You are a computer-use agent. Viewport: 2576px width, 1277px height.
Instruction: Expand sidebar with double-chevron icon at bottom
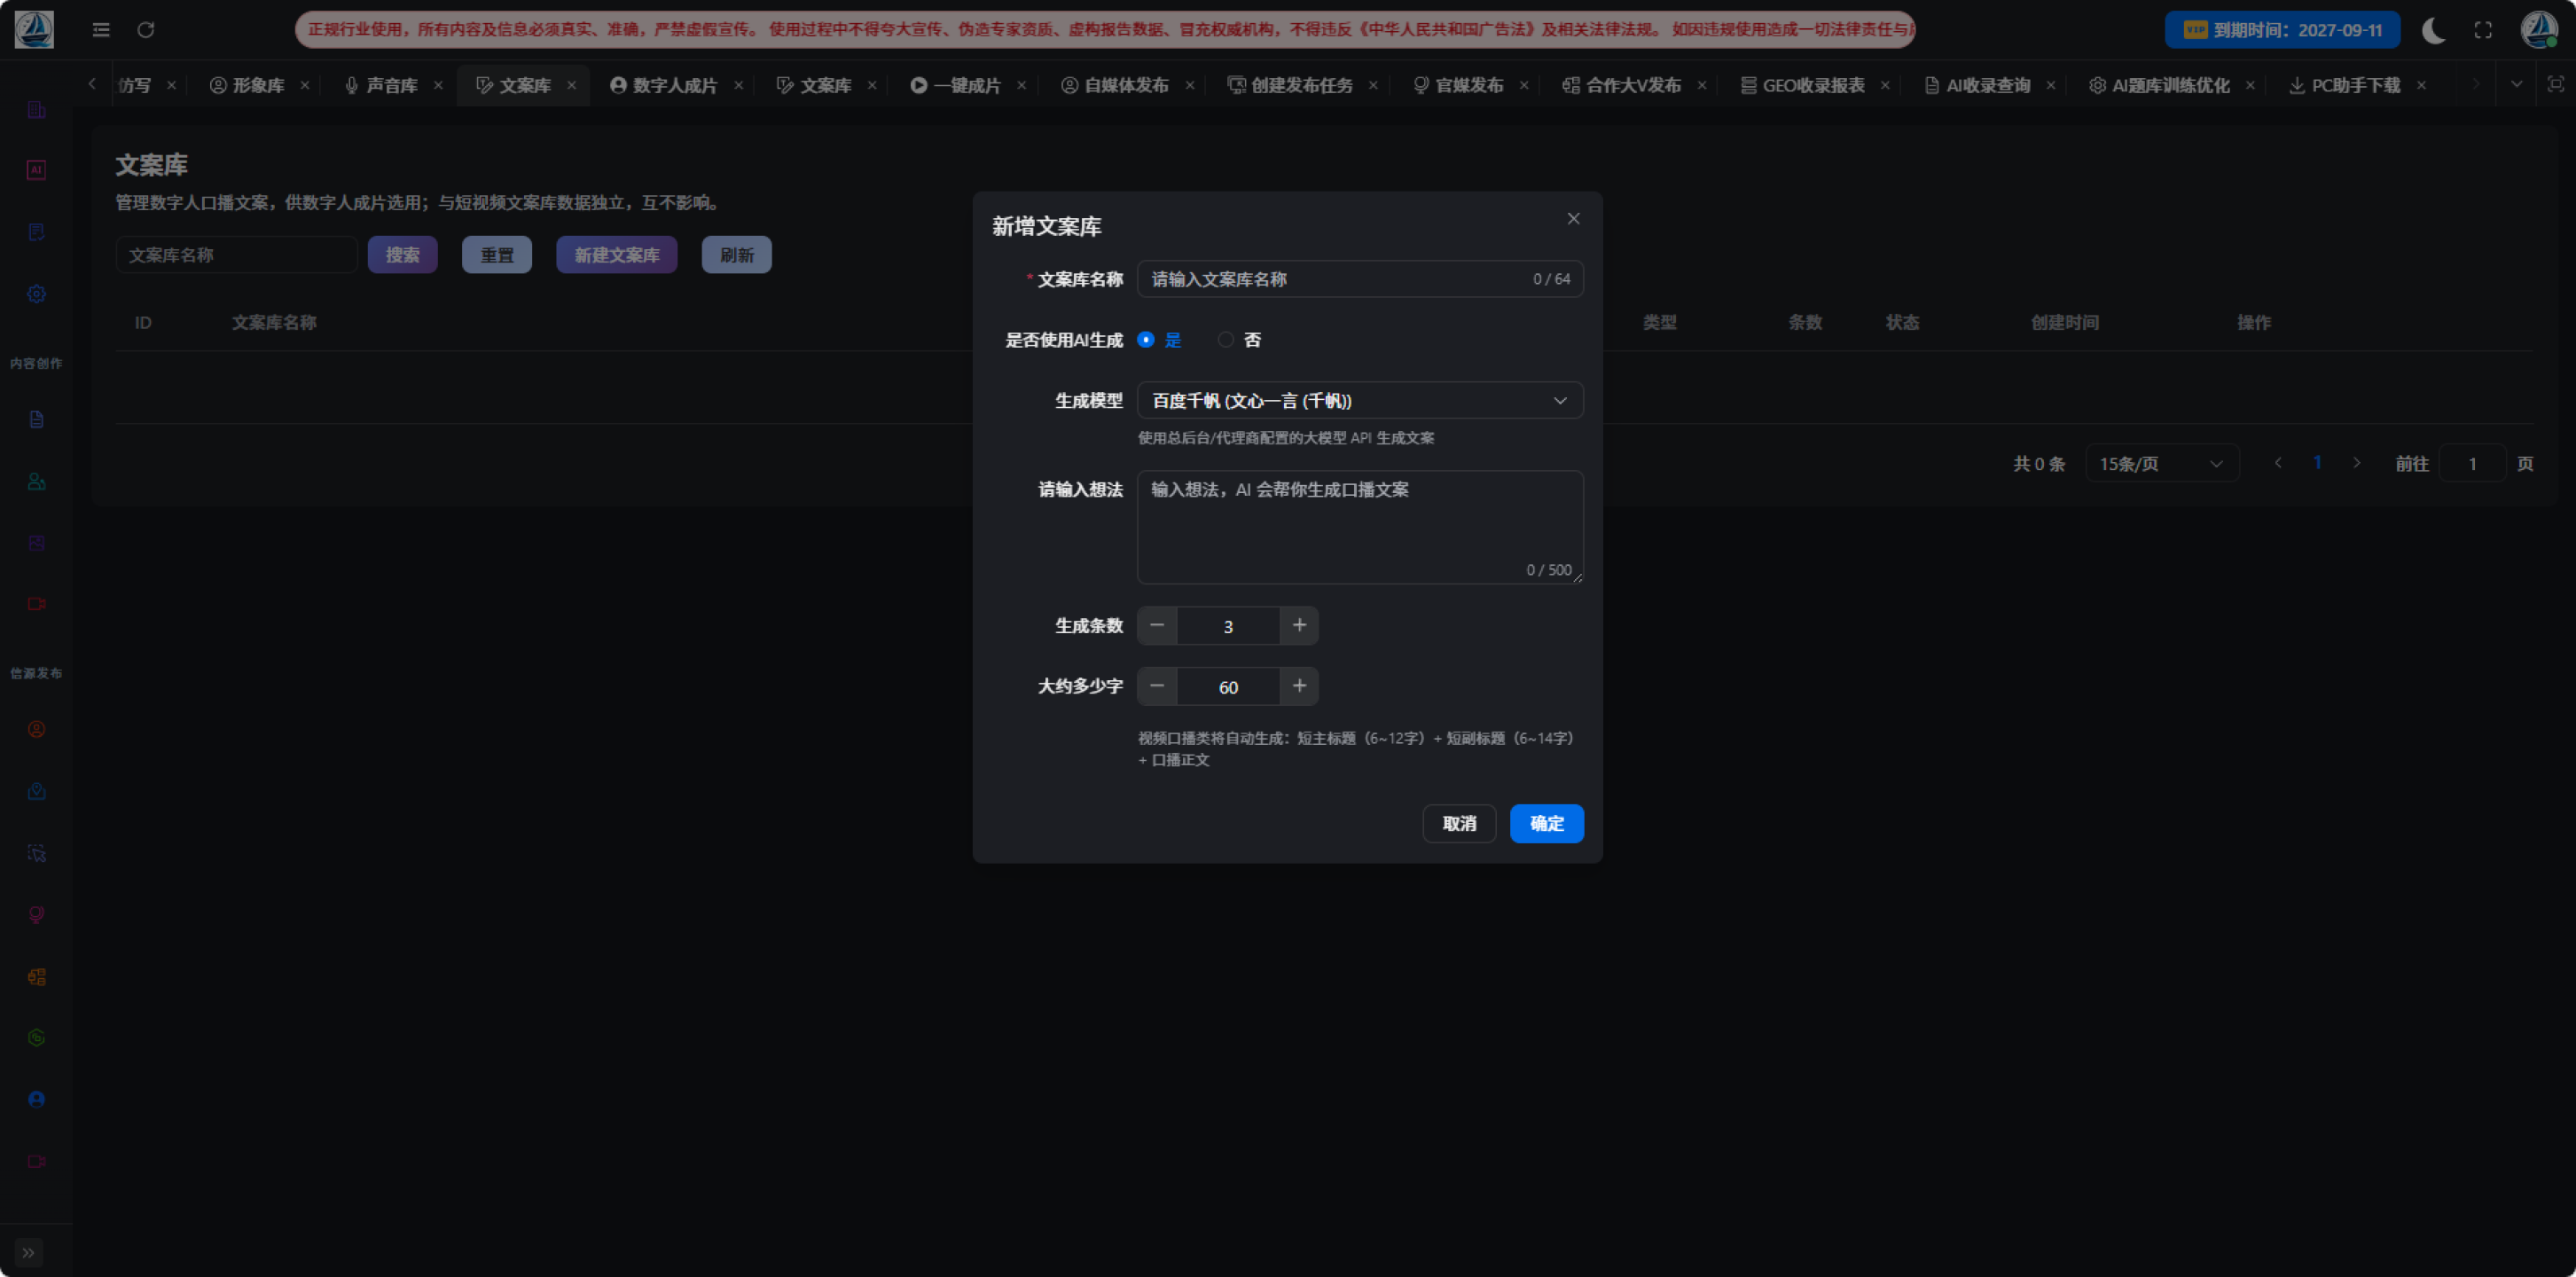click(x=28, y=1252)
